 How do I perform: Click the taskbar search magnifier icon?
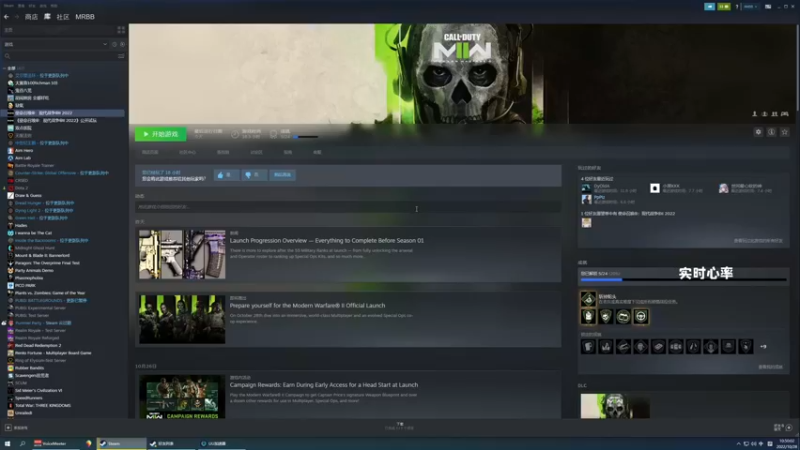22,444
